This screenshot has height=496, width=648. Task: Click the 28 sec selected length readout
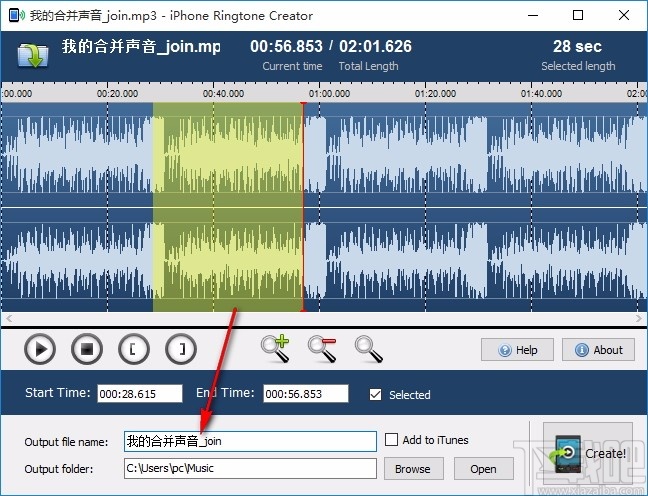[x=577, y=46]
